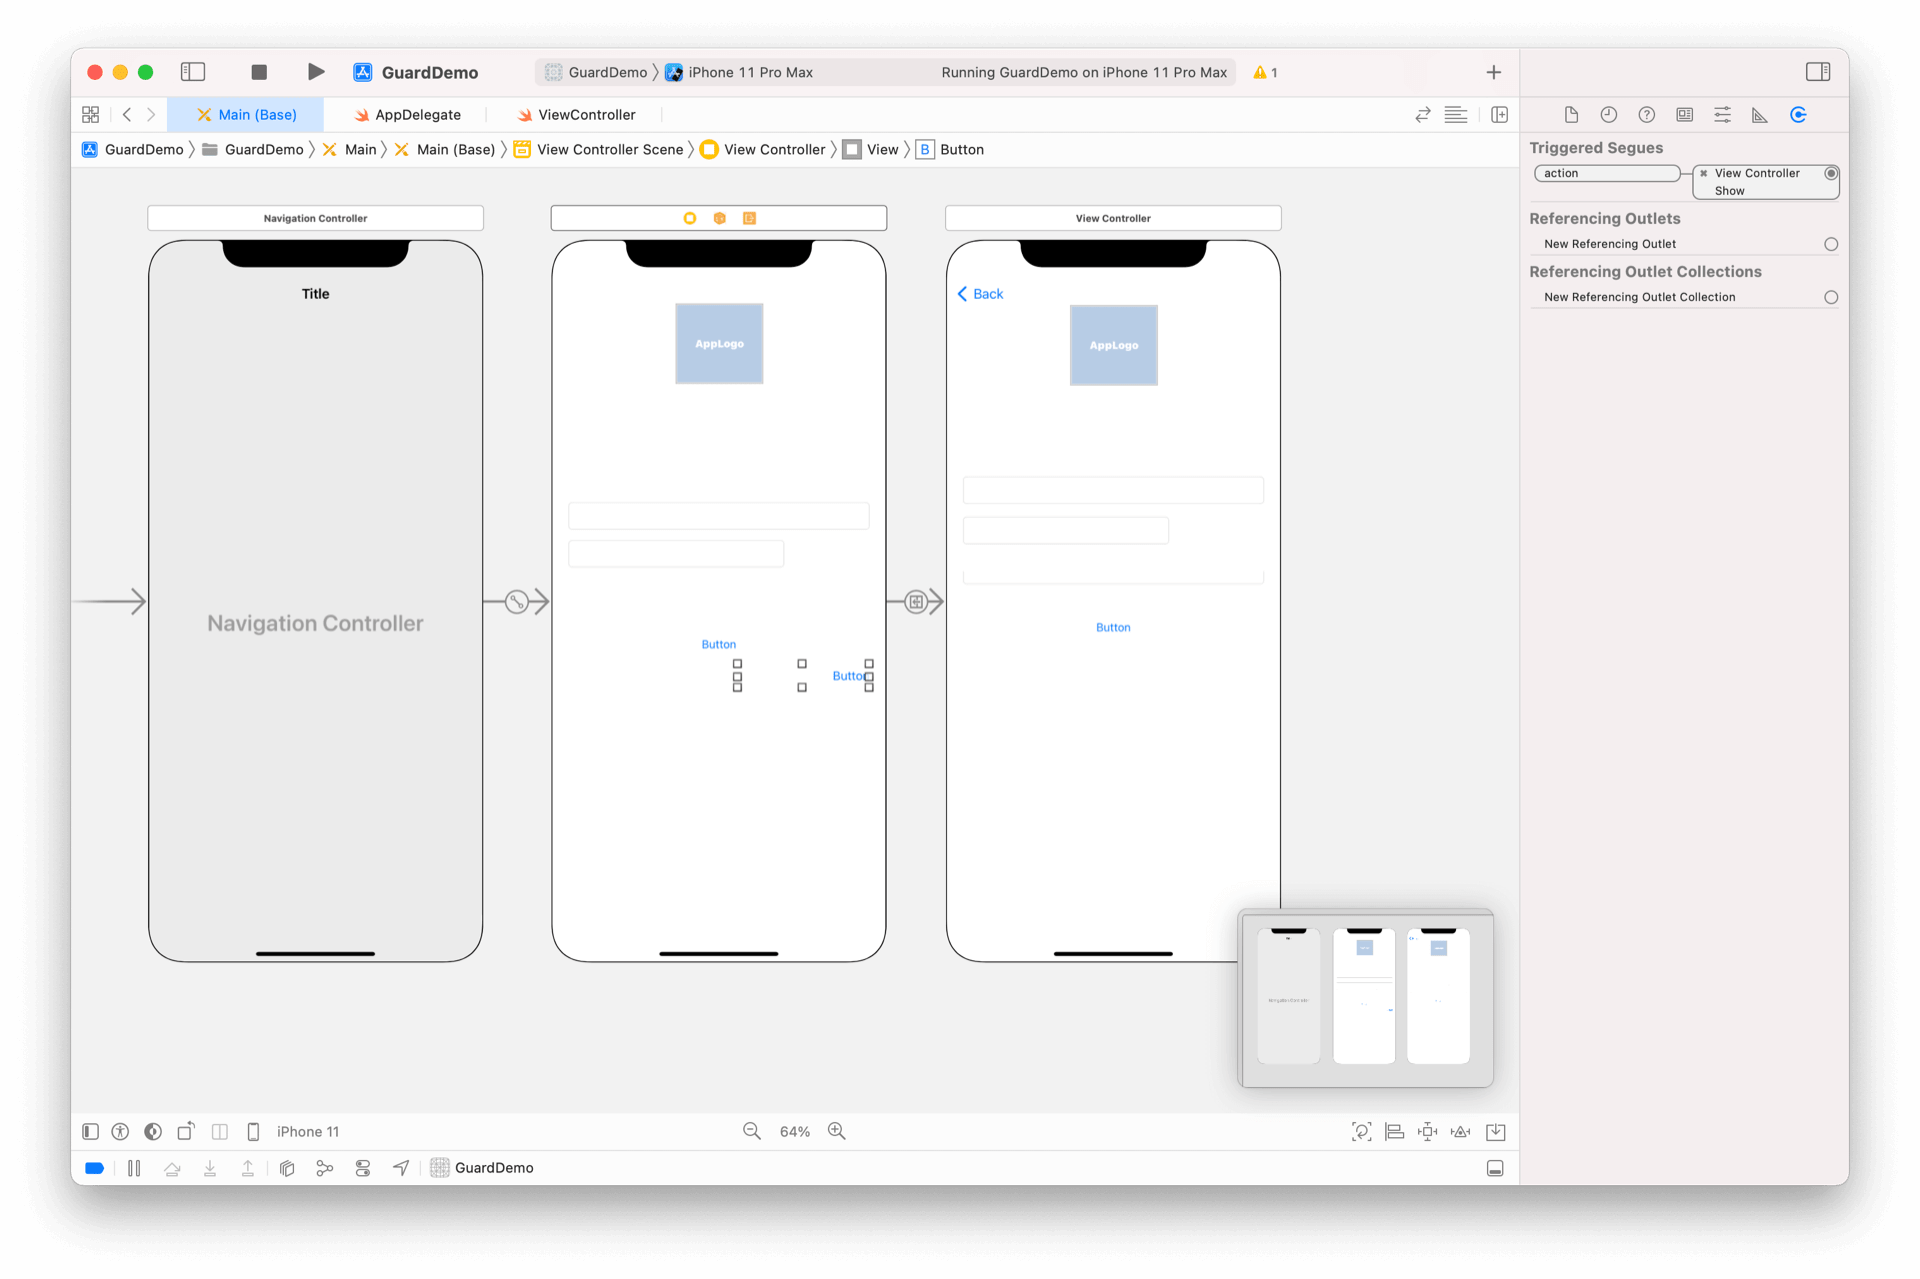Open the iPhone 11 device configuration picker
This screenshot has height=1279, width=1920.
pos(307,1131)
